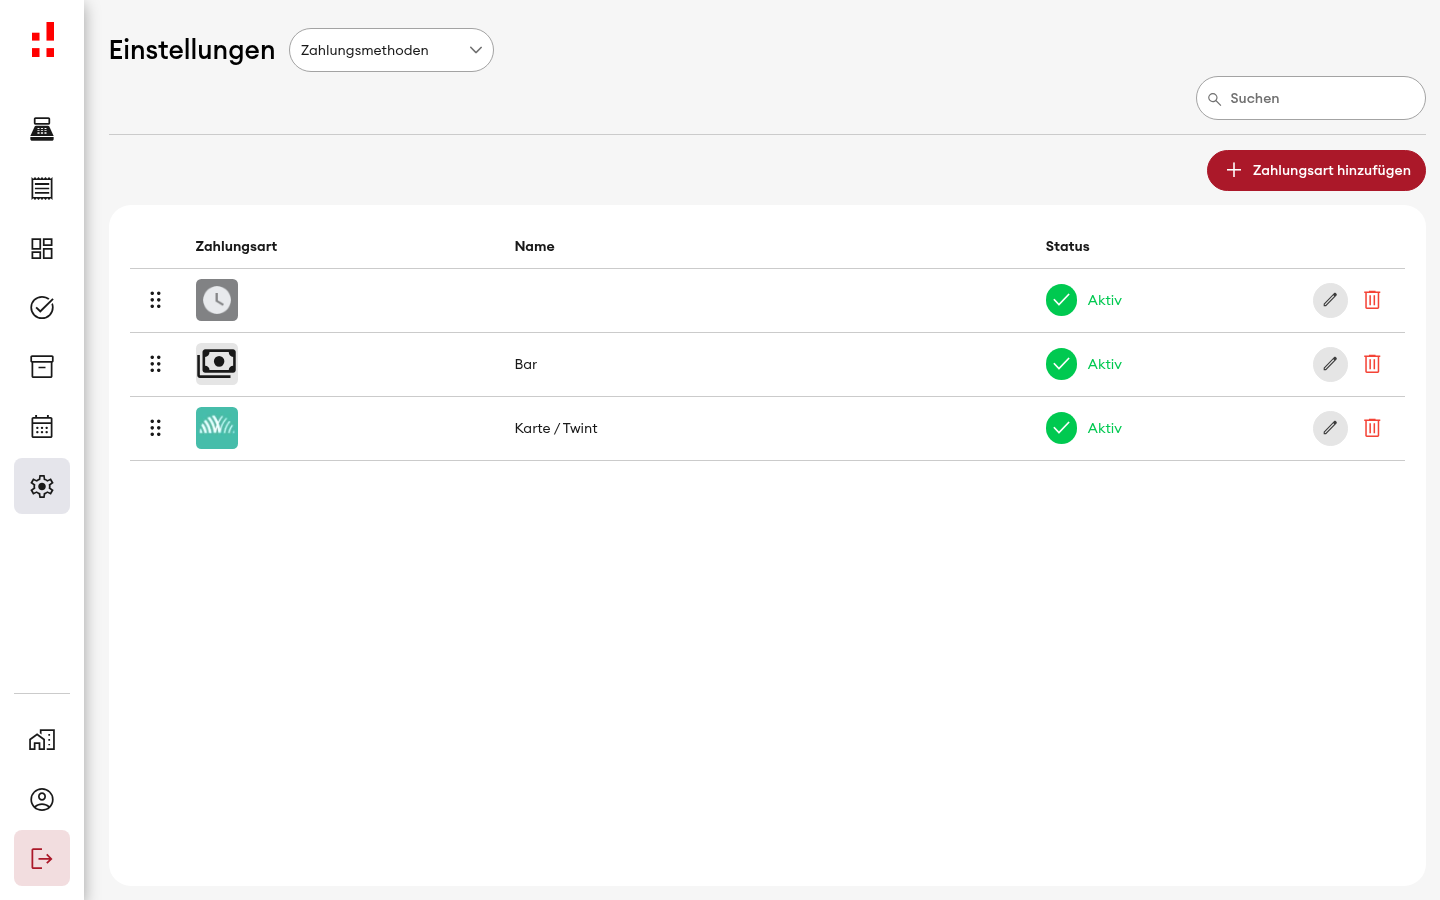Click the Aktiv label in the Bar row
This screenshot has height=900, width=1440.
pyautogui.click(x=1104, y=364)
